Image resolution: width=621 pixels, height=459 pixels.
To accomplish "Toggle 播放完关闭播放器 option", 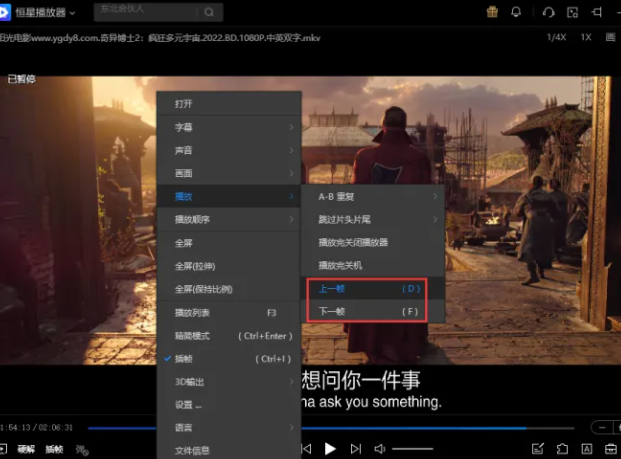I will pyautogui.click(x=373, y=242).
